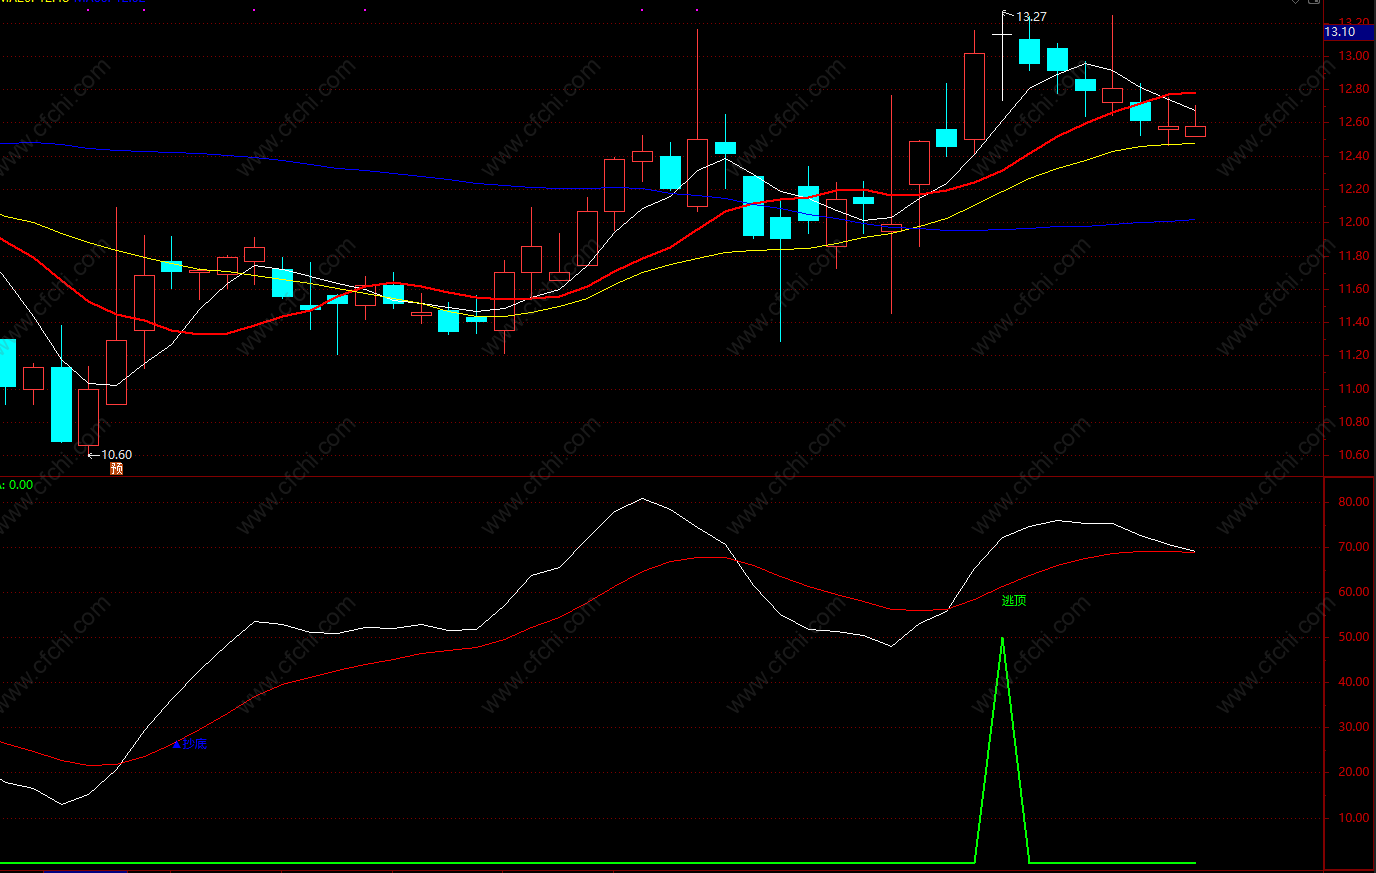Select the blue 抄底 signal label
This screenshot has width=1376, height=873.
coord(190,744)
